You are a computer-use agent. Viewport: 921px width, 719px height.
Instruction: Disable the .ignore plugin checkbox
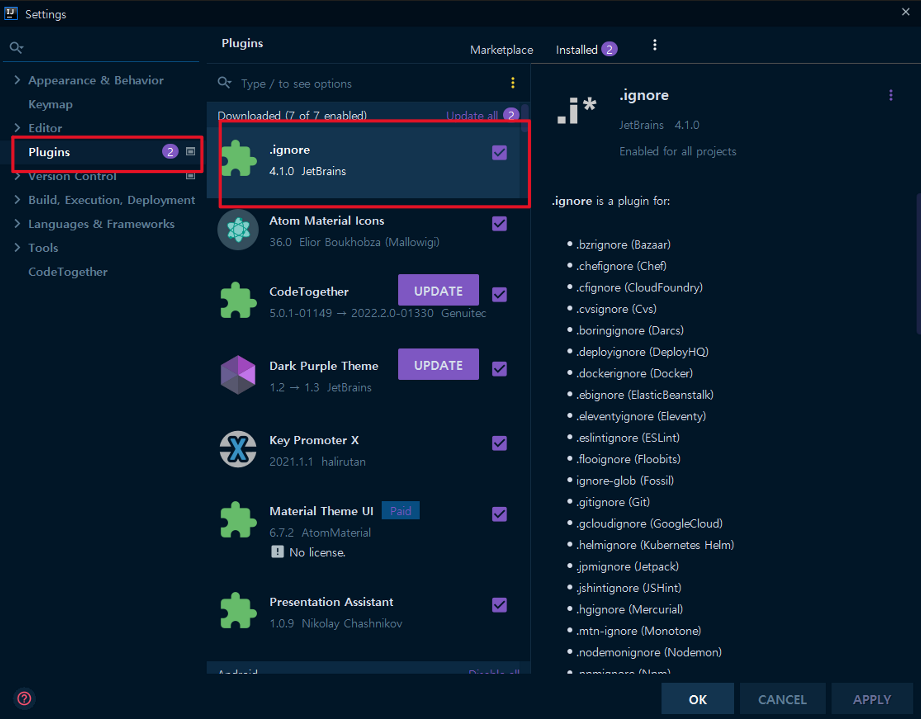click(x=499, y=153)
